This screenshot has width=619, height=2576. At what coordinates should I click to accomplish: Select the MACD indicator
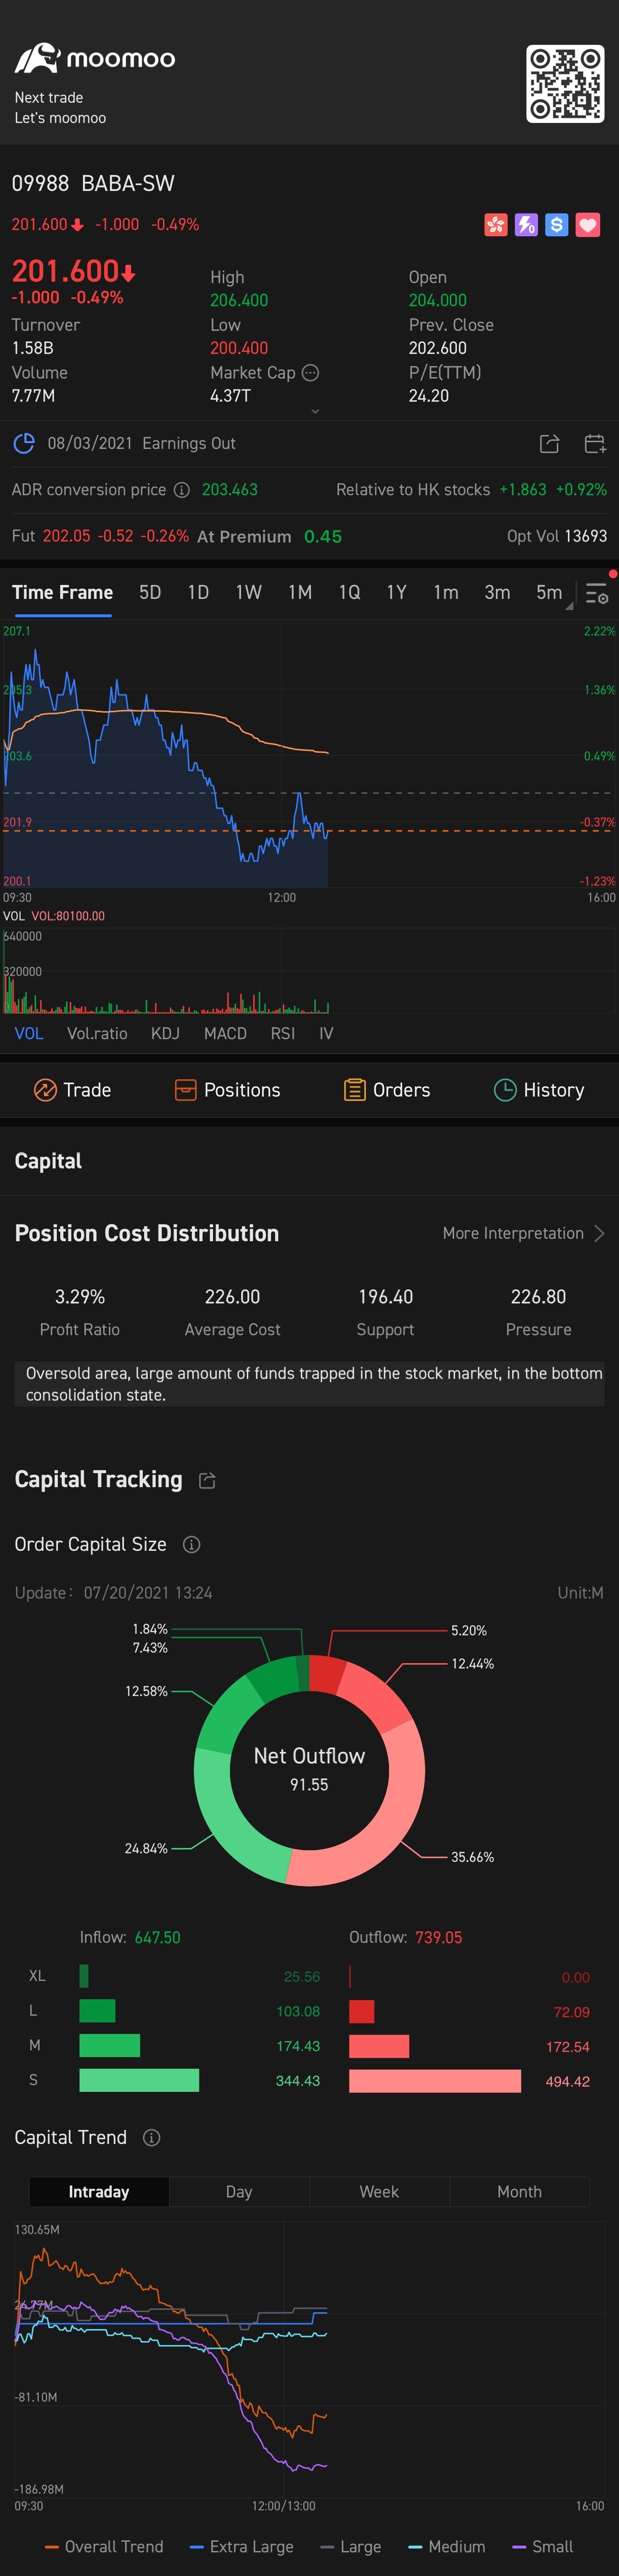(x=225, y=1033)
